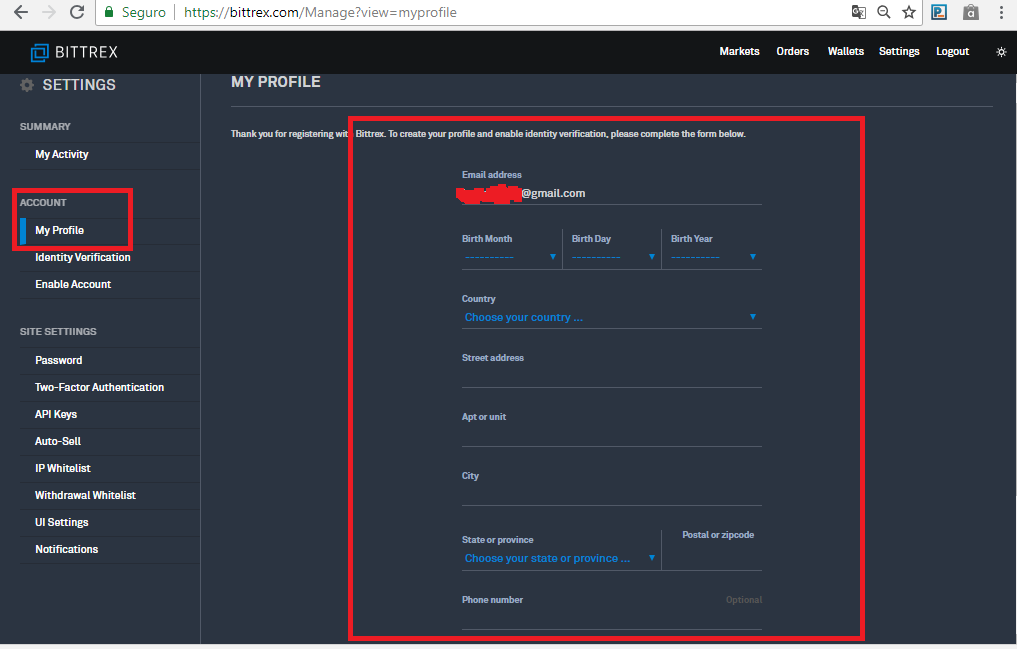Screen dimensions: 1017x649
Task: Open the Birth Year dropdown
Action: point(713,257)
